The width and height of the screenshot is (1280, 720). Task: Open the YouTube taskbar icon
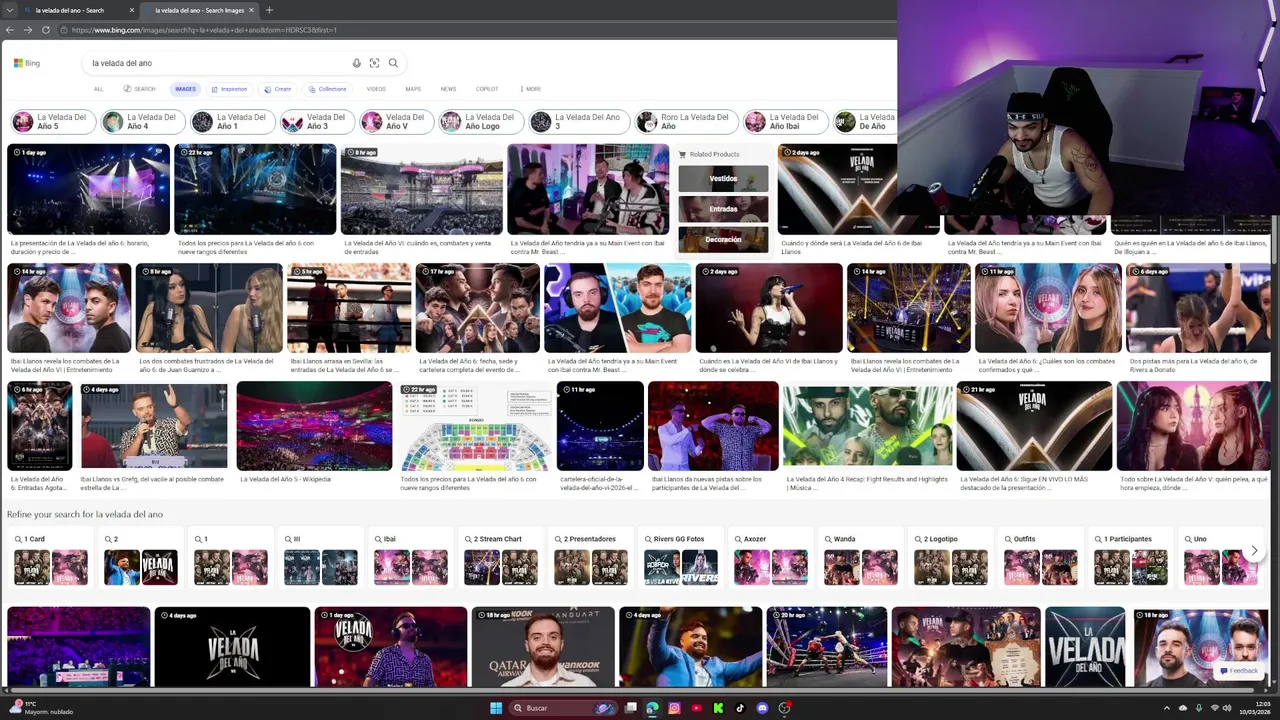[696, 708]
